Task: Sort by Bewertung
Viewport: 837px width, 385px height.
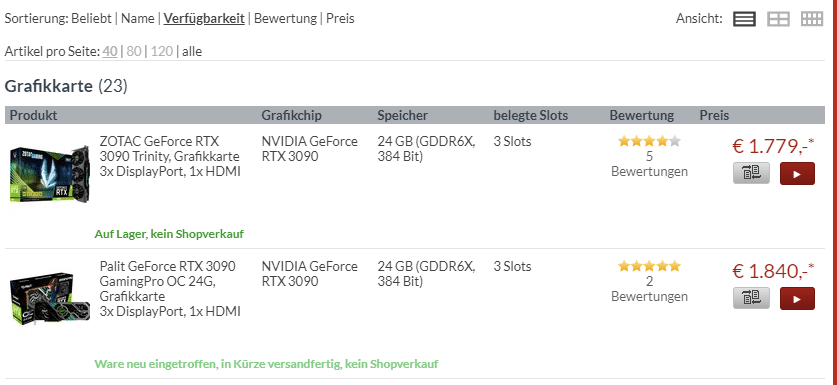Action: point(285,19)
